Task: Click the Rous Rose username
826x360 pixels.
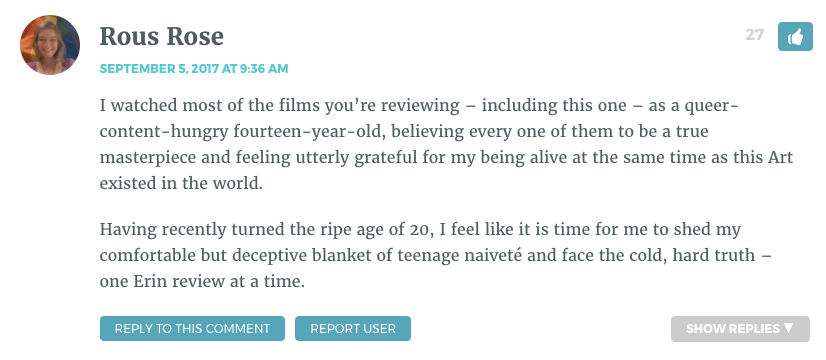Action: click(162, 36)
